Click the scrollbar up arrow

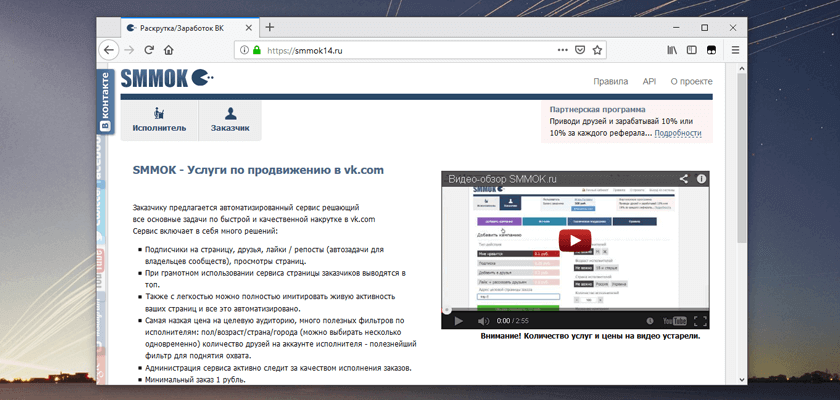[741, 69]
